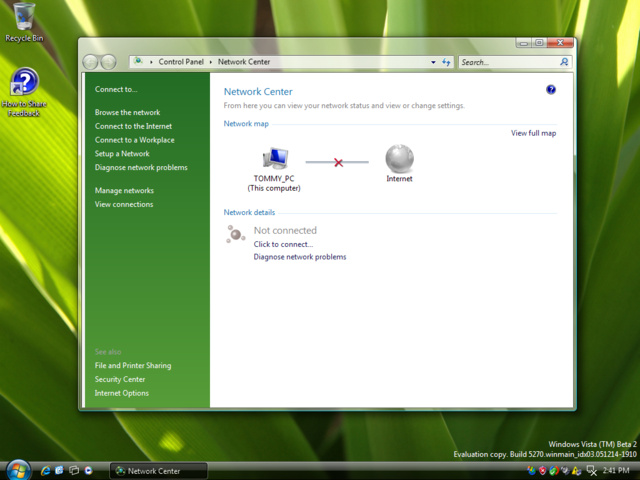Click the refresh arrows in address bar
Viewport: 640px width, 480px height.
(446, 62)
